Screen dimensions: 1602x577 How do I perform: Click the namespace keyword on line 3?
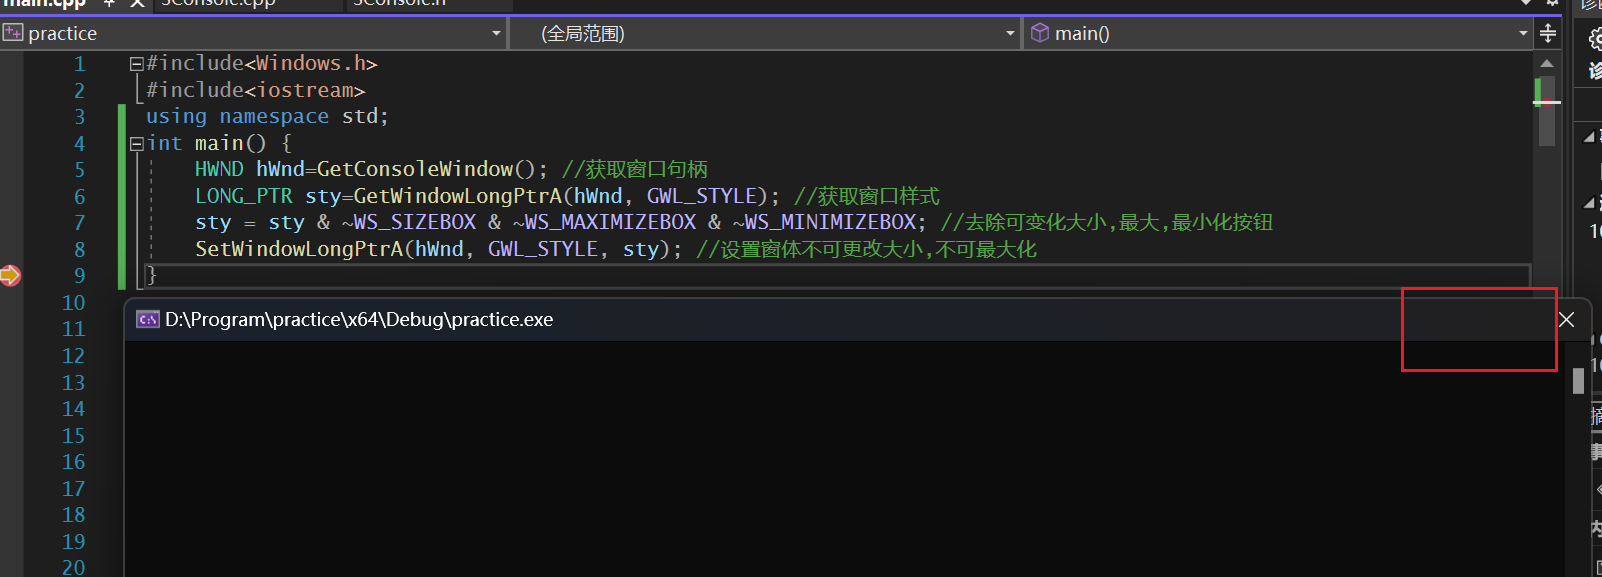pyautogui.click(x=274, y=116)
